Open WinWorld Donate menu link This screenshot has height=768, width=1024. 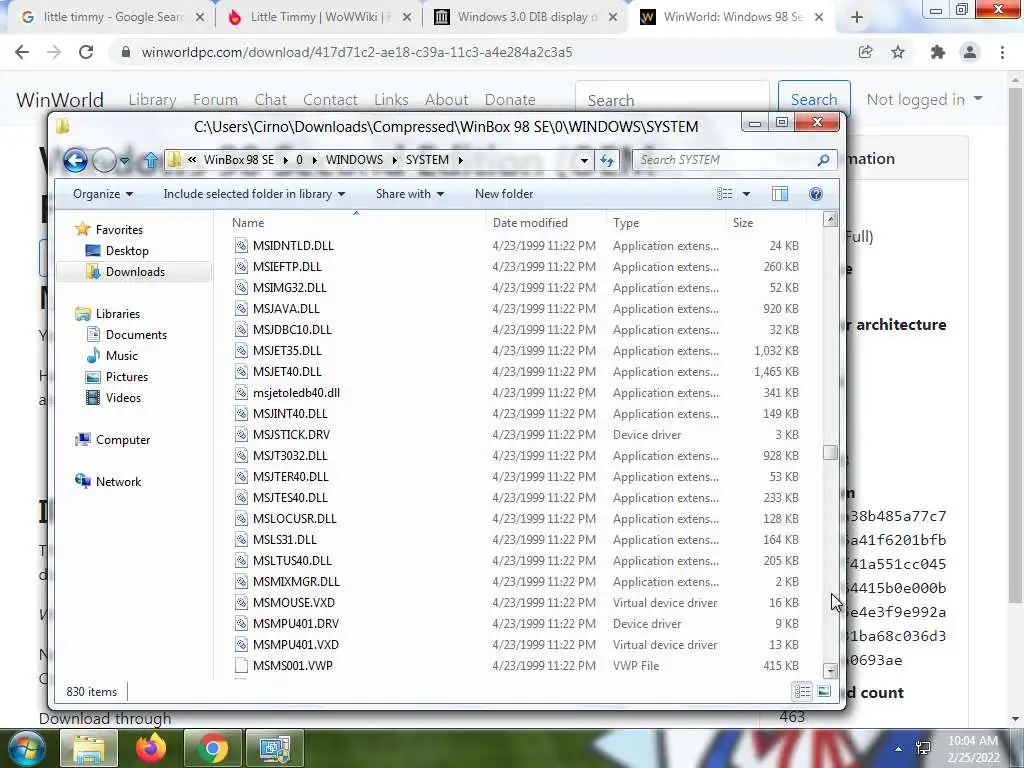pos(510,99)
